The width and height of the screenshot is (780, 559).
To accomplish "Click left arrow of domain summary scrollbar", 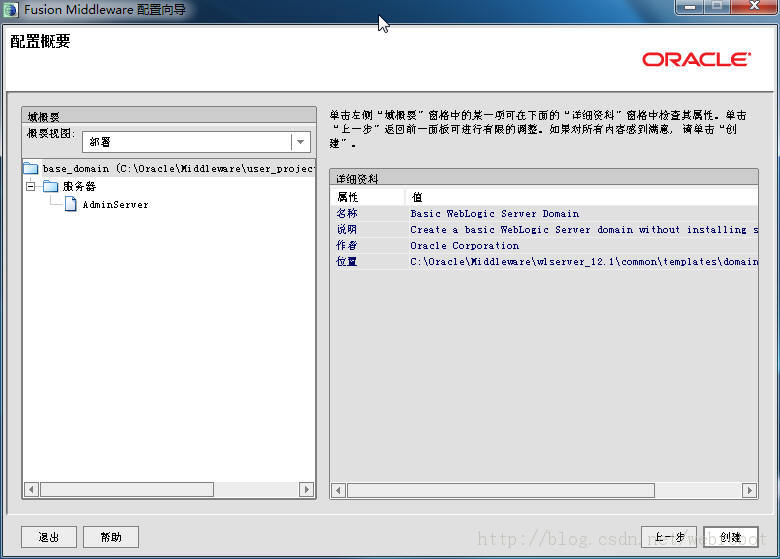I will (x=31, y=489).
